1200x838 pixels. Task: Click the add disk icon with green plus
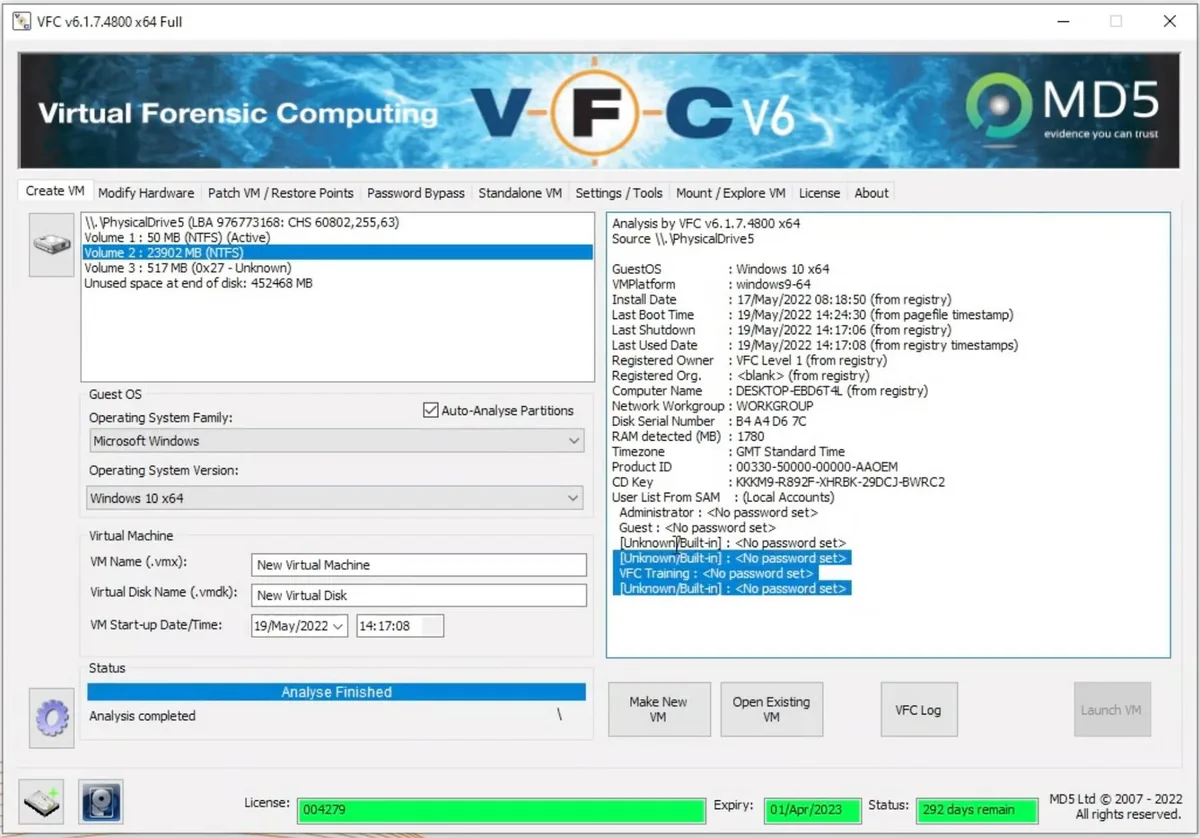coord(42,802)
